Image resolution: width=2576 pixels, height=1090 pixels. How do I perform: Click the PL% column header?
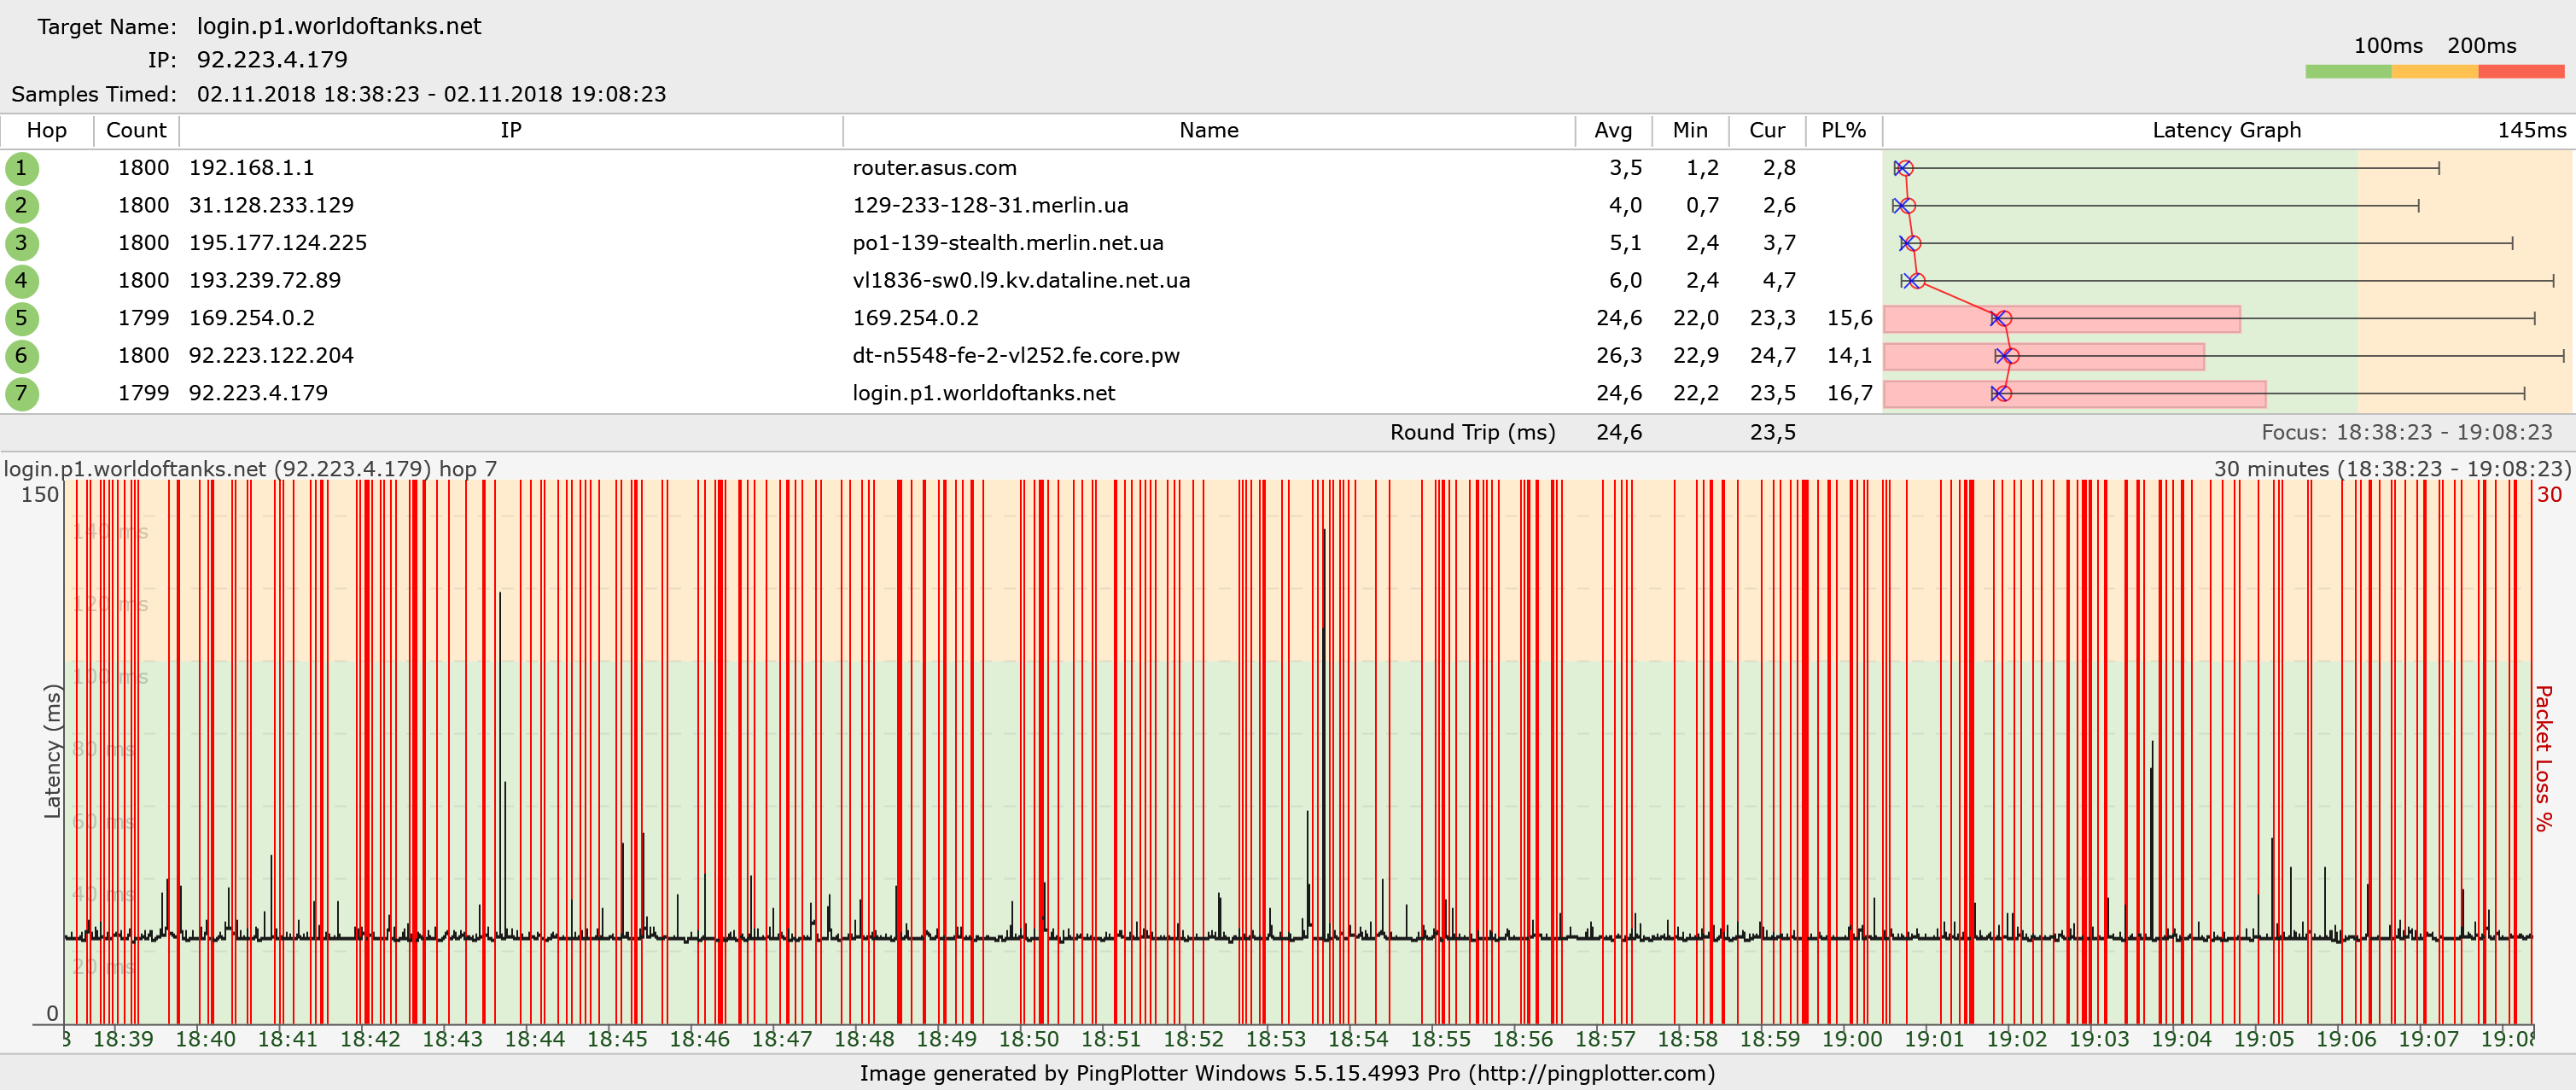1843,130
